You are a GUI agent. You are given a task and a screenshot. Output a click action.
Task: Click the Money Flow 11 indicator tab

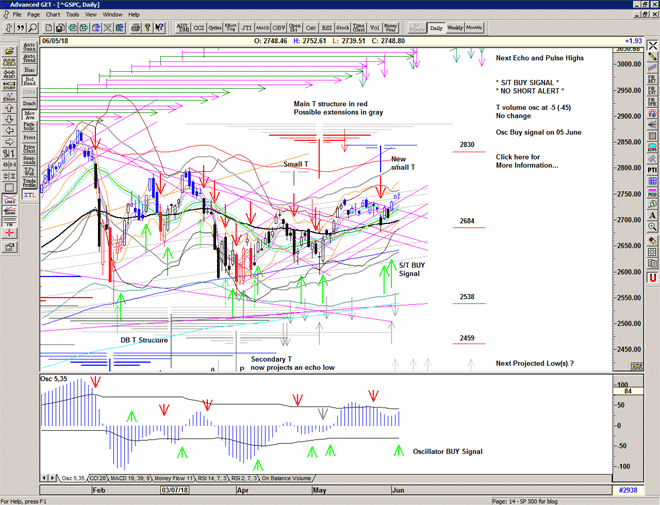click(176, 478)
